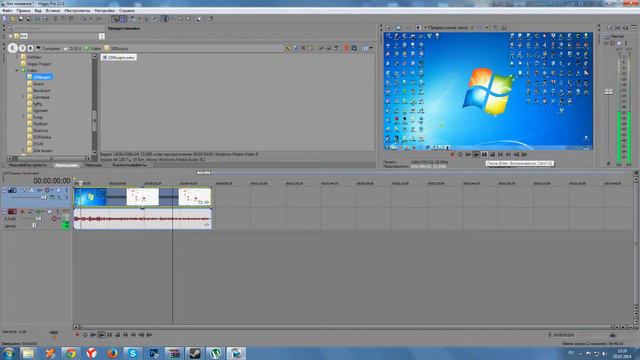Click the Video breadcrumb in the explorer path
The width and height of the screenshot is (640, 360).
[96, 49]
